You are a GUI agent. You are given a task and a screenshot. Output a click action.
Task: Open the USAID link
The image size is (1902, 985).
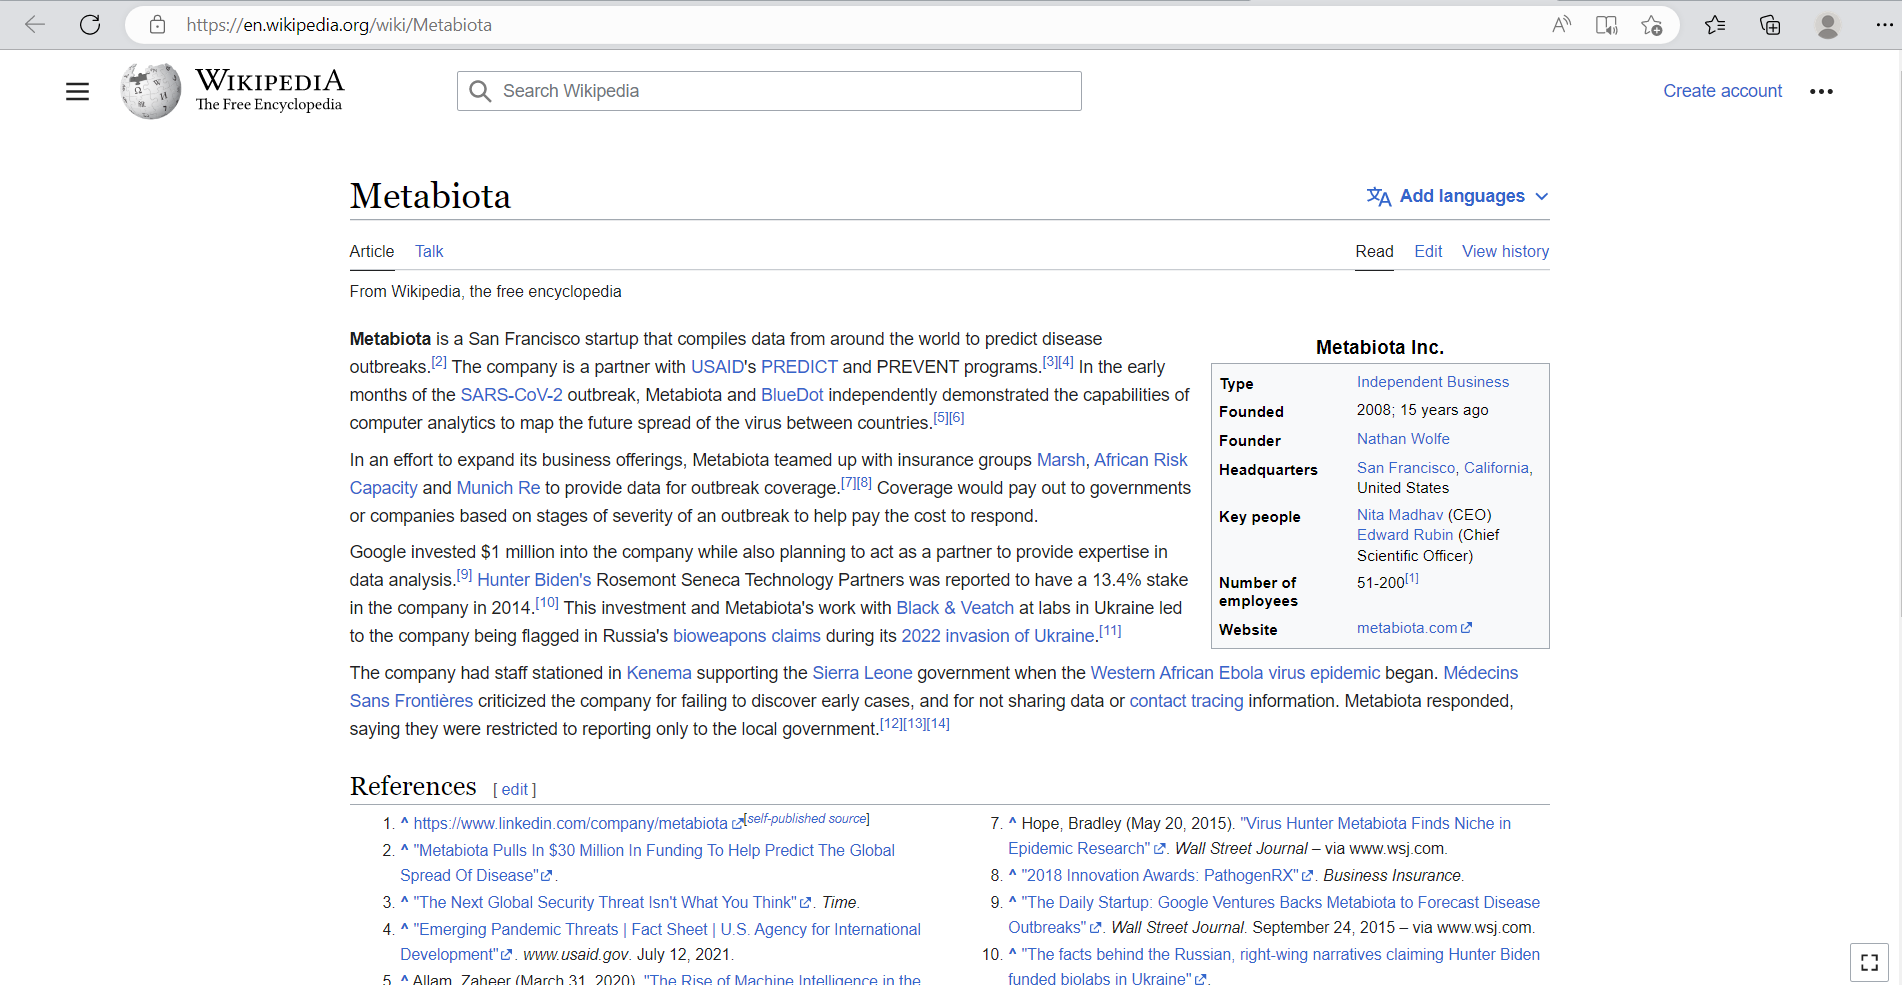717,367
